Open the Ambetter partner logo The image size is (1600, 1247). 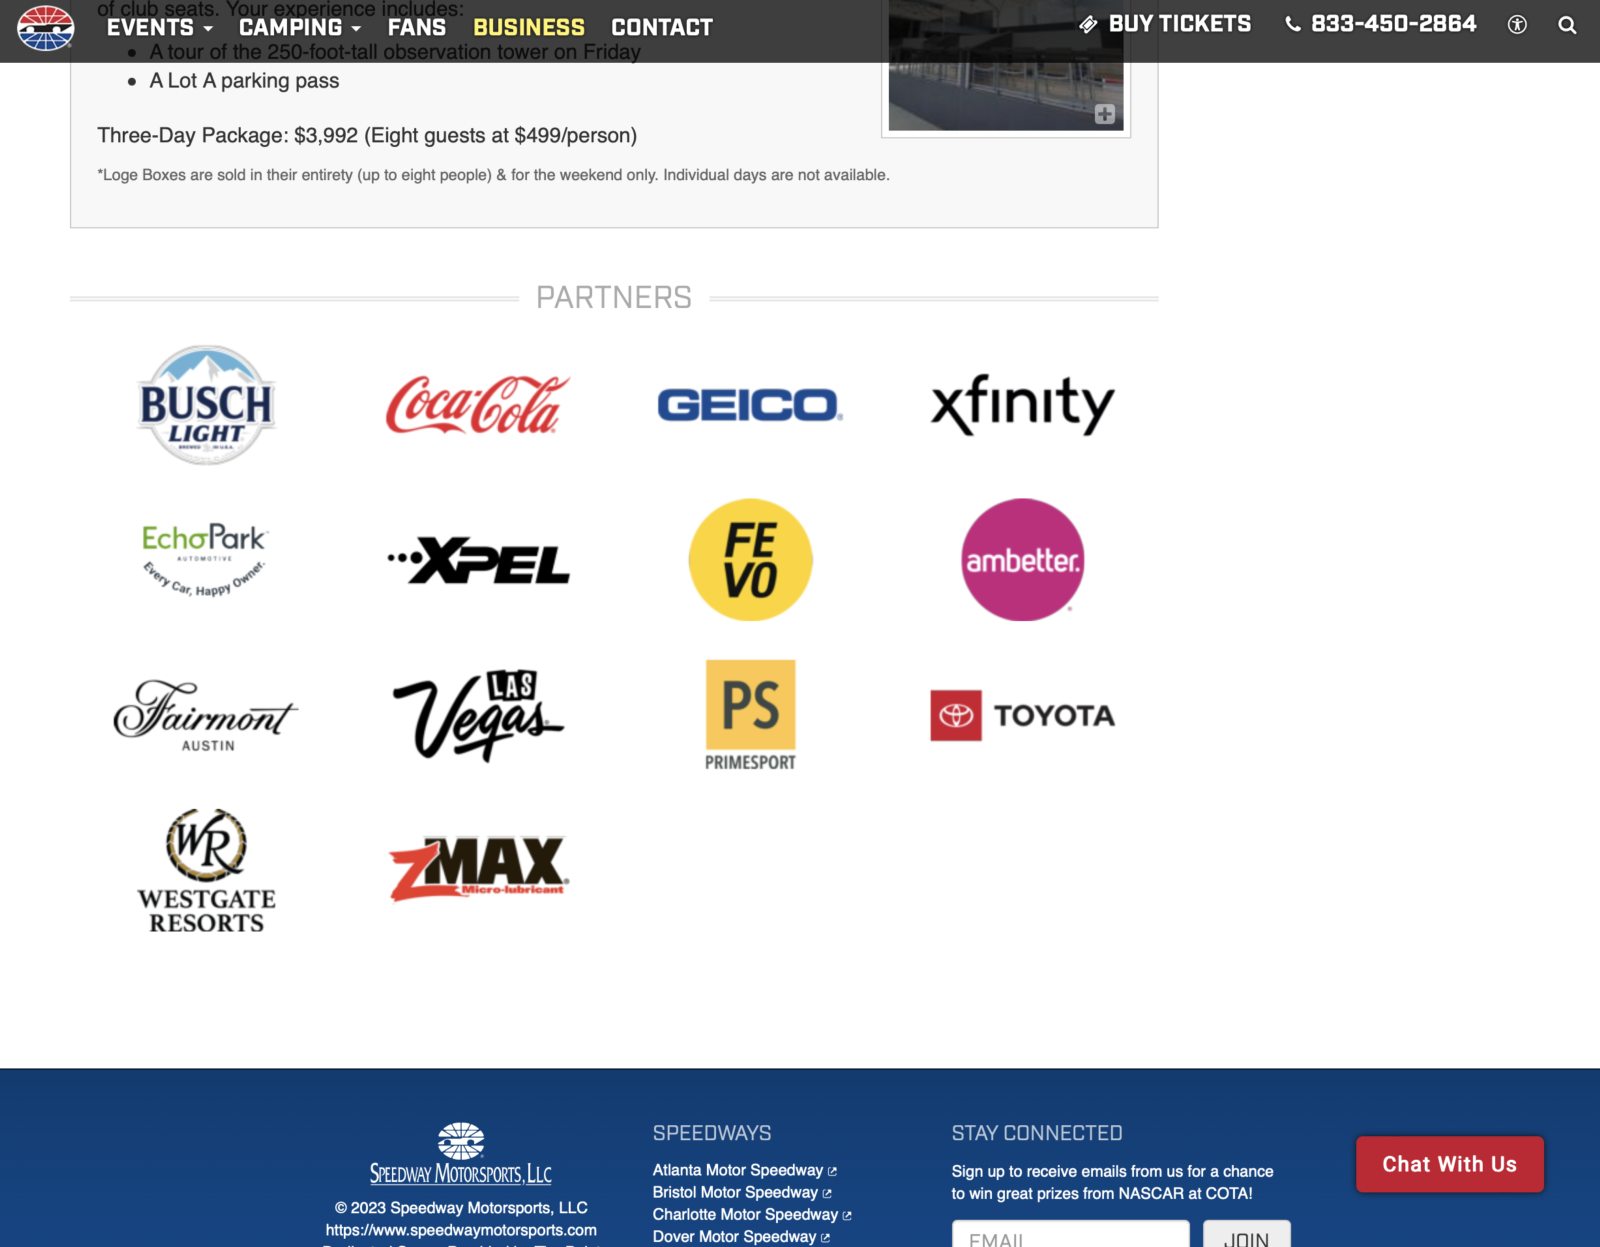pyautogui.click(x=1022, y=560)
